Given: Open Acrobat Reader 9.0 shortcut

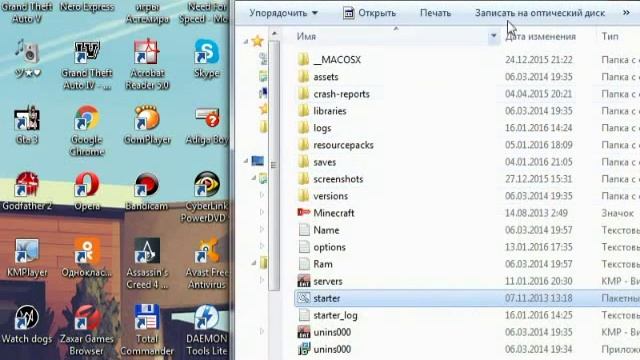Looking at the screenshot, I should (x=147, y=64).
